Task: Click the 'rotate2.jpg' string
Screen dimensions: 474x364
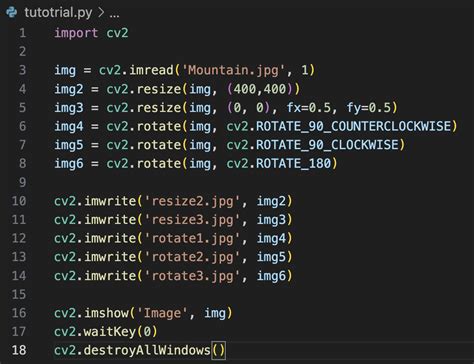Action: (192, 257)
